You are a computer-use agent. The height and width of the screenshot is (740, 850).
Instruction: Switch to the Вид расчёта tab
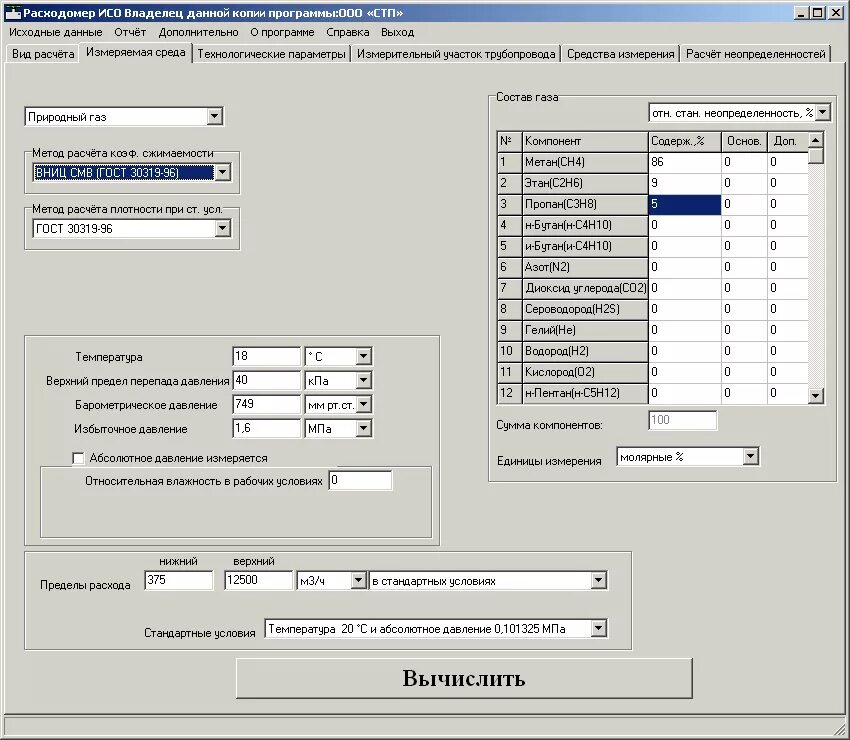point(43,54)
